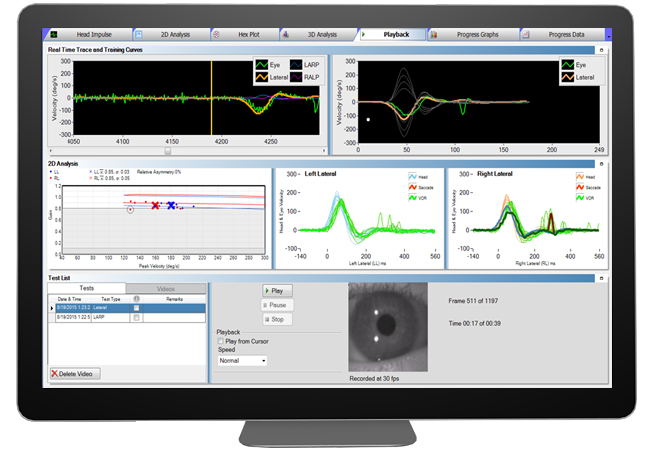Click the Delete Video button
This screenshot has height=450, width=650.
coord(75,373)
